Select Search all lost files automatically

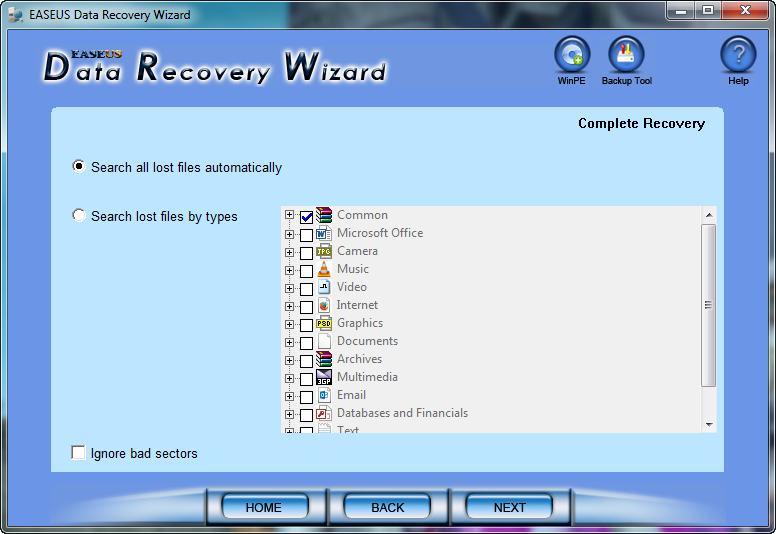78,166
